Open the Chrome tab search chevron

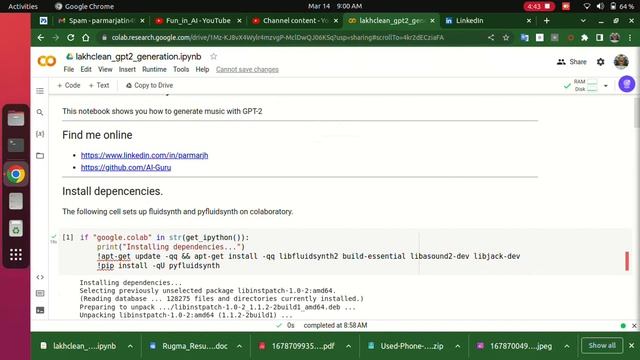(x=583, y=20)
